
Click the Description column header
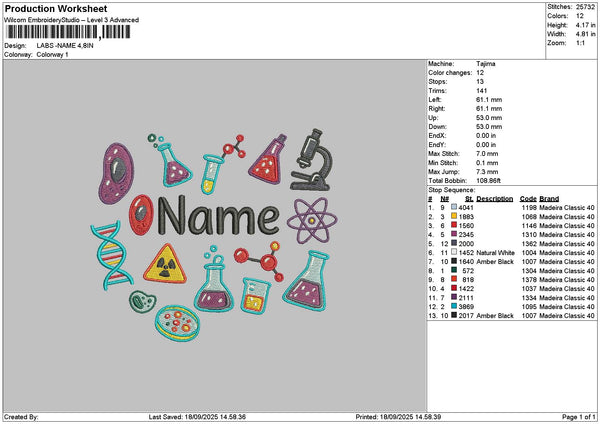point(494,198)
